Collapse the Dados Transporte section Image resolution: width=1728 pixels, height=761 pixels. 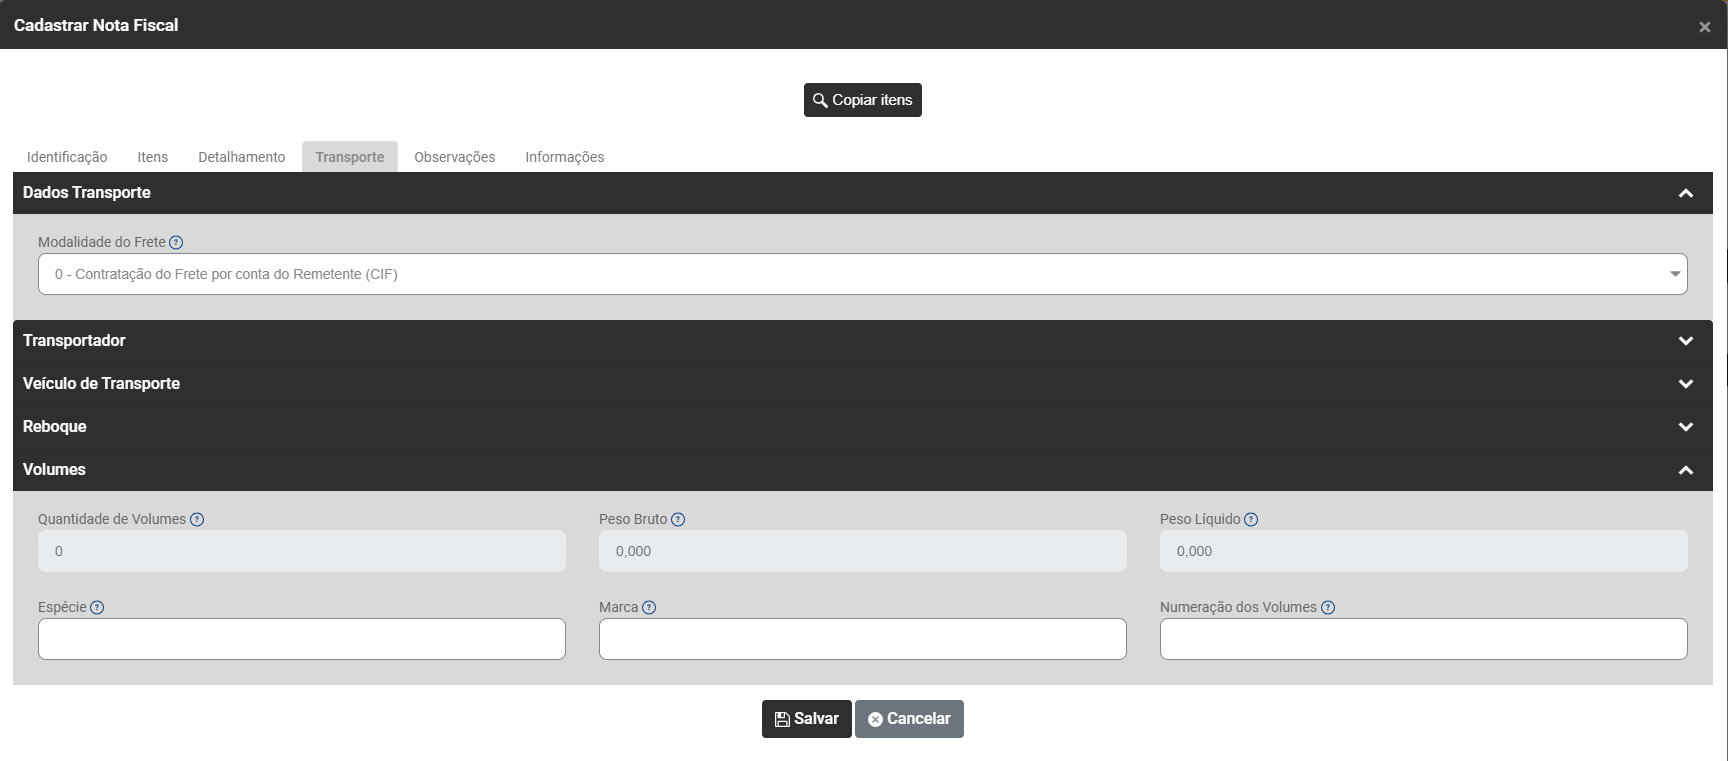point(1685,193)
